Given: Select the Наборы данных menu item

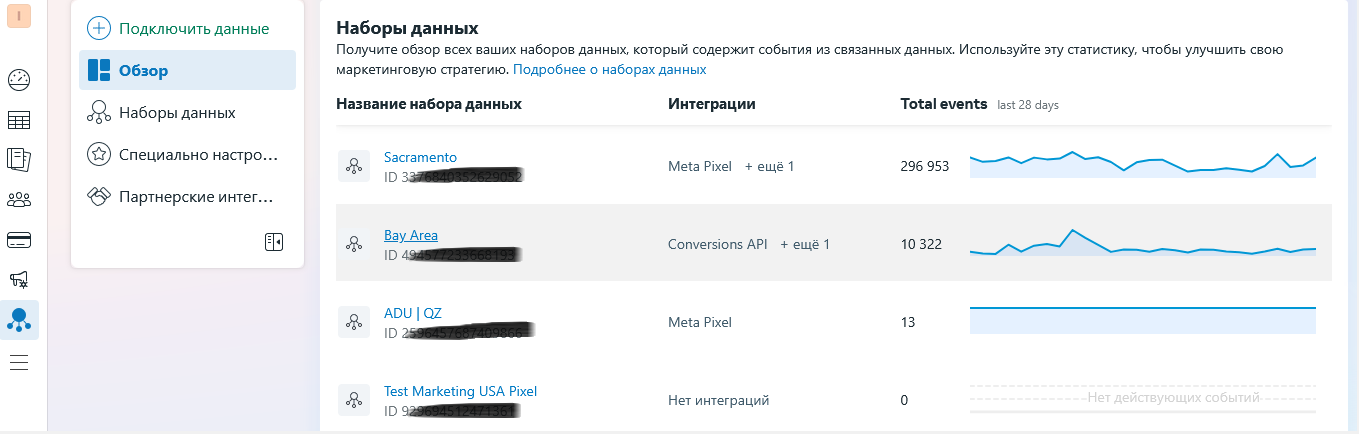Looking at the screenshot, I should point(187,112).
